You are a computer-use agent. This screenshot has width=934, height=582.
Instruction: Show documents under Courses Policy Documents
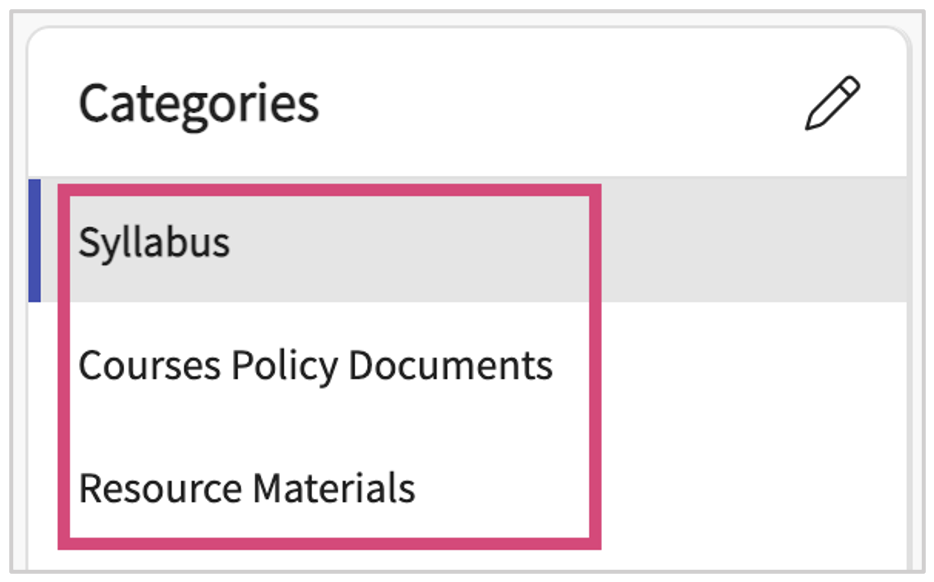point(315,366)
